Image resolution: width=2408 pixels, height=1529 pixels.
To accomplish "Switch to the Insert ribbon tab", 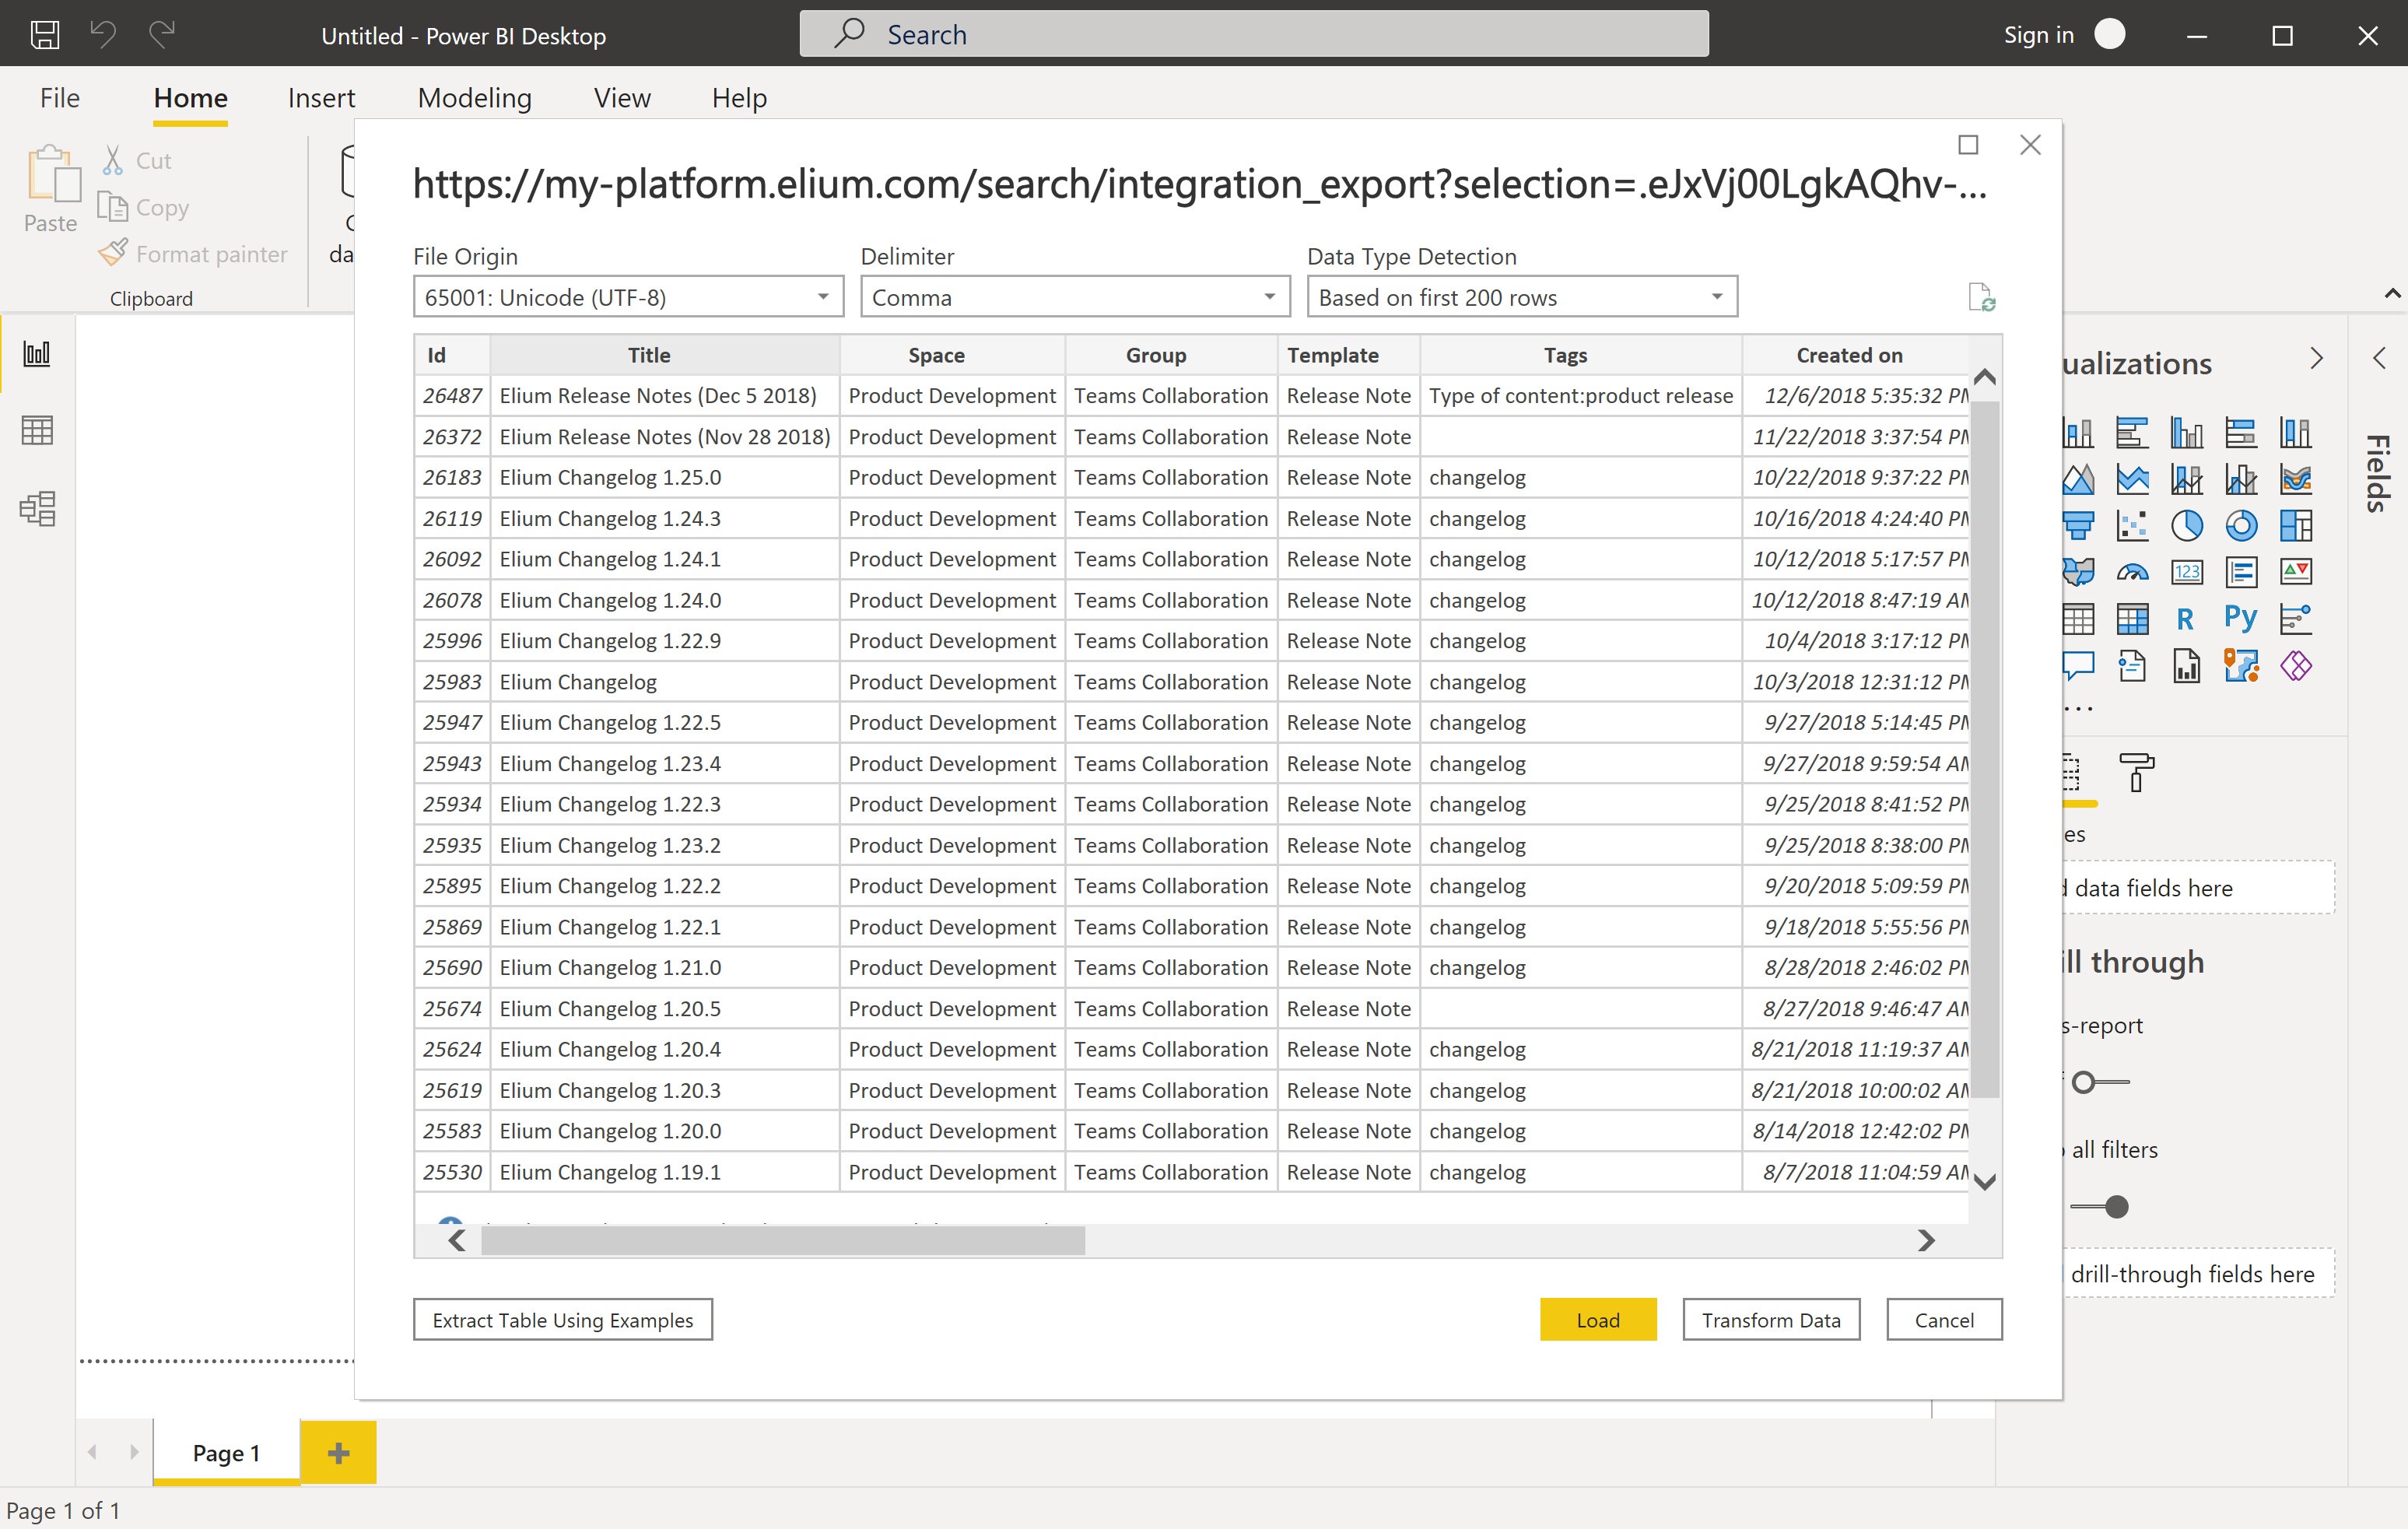I will pos(321,98).
